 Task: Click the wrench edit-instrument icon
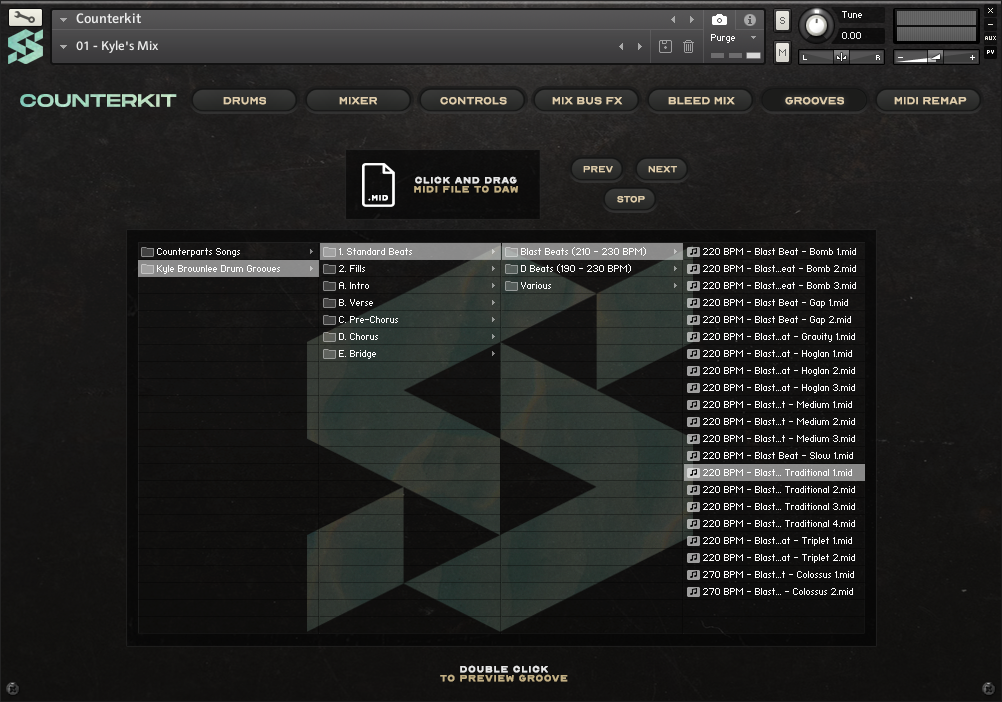tap(25, 17)
